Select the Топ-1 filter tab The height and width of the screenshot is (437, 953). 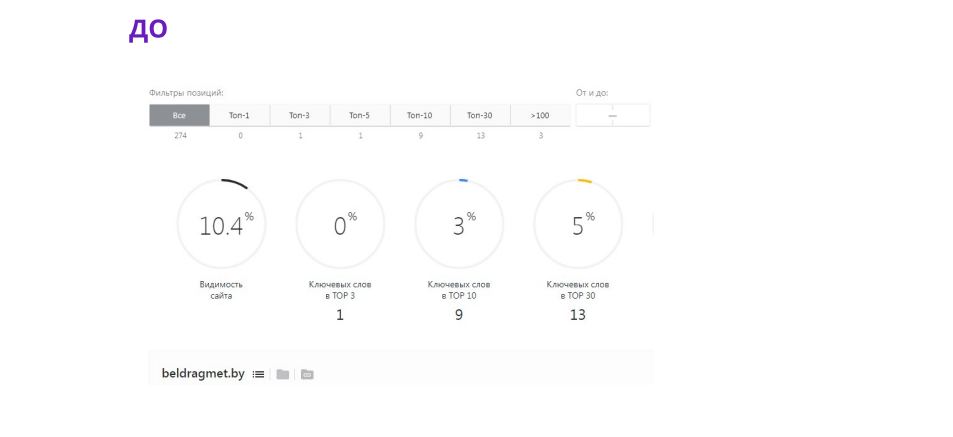[240, 115]
